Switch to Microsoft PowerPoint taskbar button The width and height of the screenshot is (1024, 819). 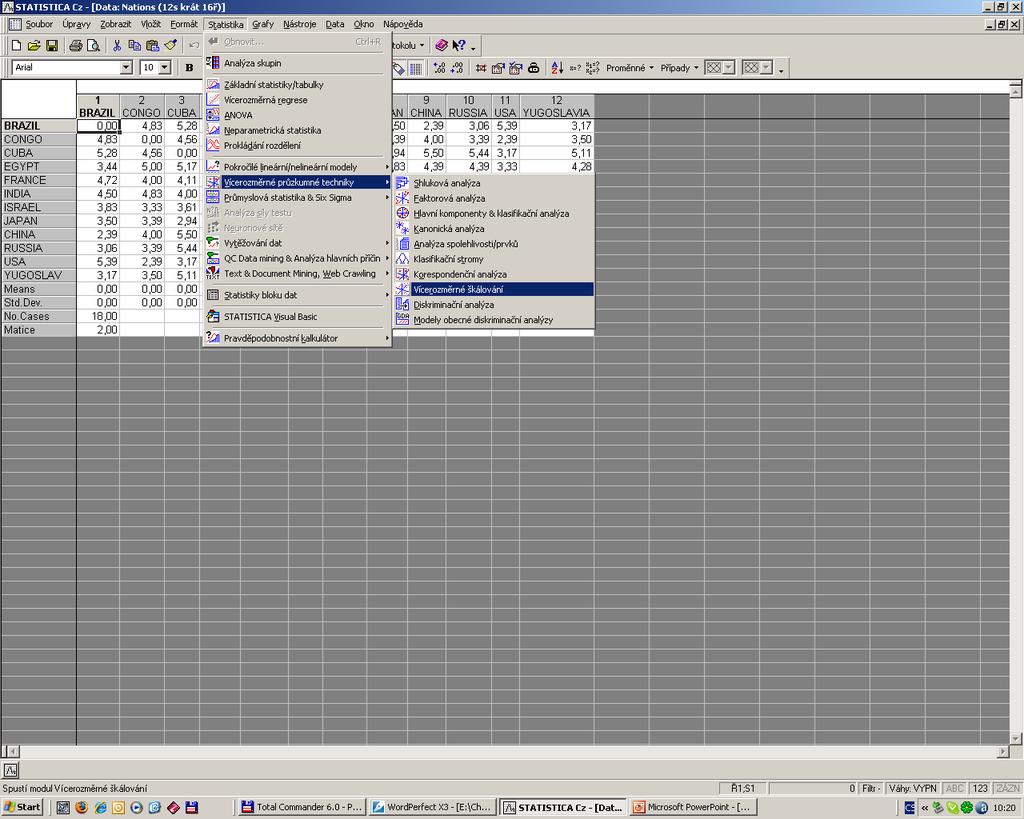(x=692, y=807)
